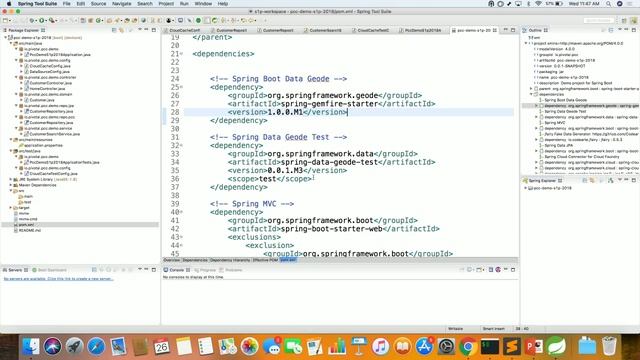Click green Run button in toolbar
Viewport: 640px width, 360px height.
42,20
